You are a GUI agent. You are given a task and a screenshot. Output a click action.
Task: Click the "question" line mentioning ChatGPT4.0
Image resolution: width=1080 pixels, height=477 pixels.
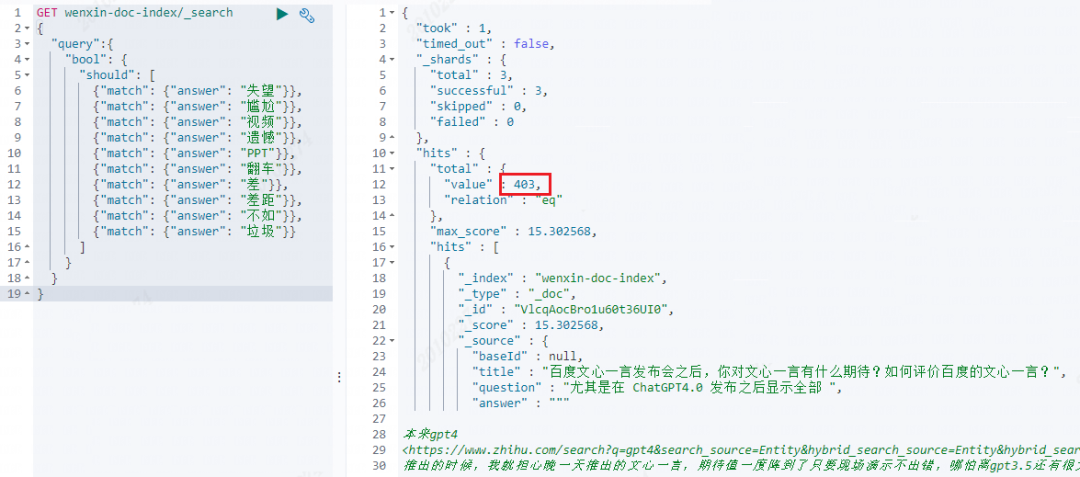click(x=657, y=388)
